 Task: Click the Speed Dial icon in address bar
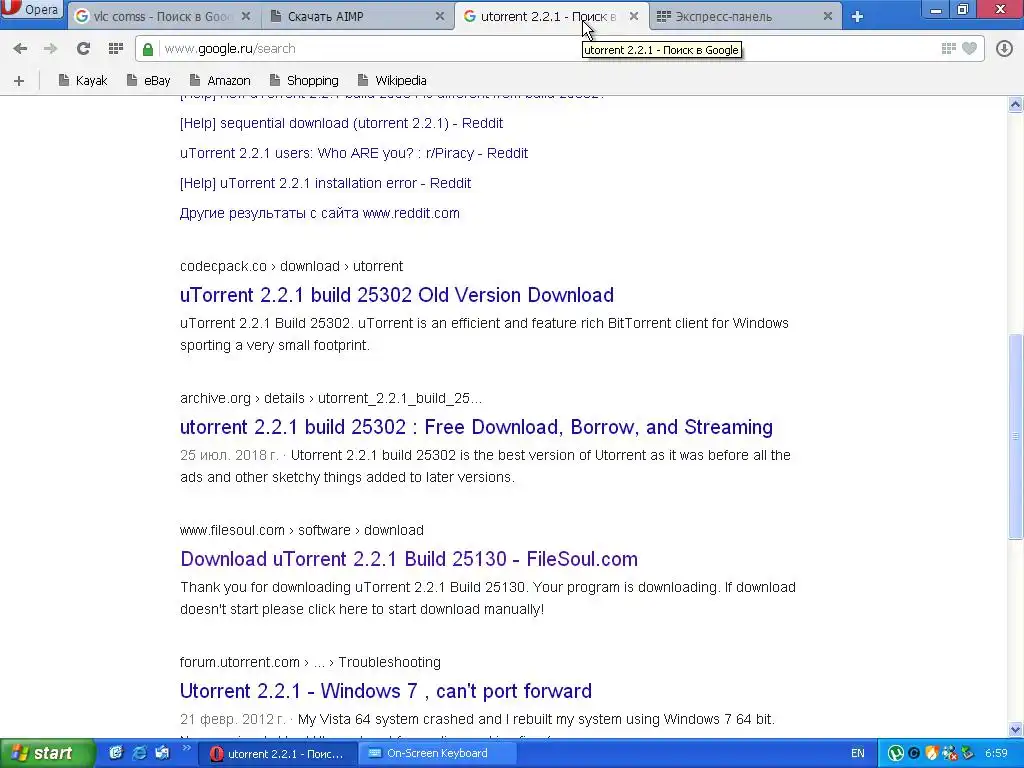pyautogui.click(x=948, y=48)
